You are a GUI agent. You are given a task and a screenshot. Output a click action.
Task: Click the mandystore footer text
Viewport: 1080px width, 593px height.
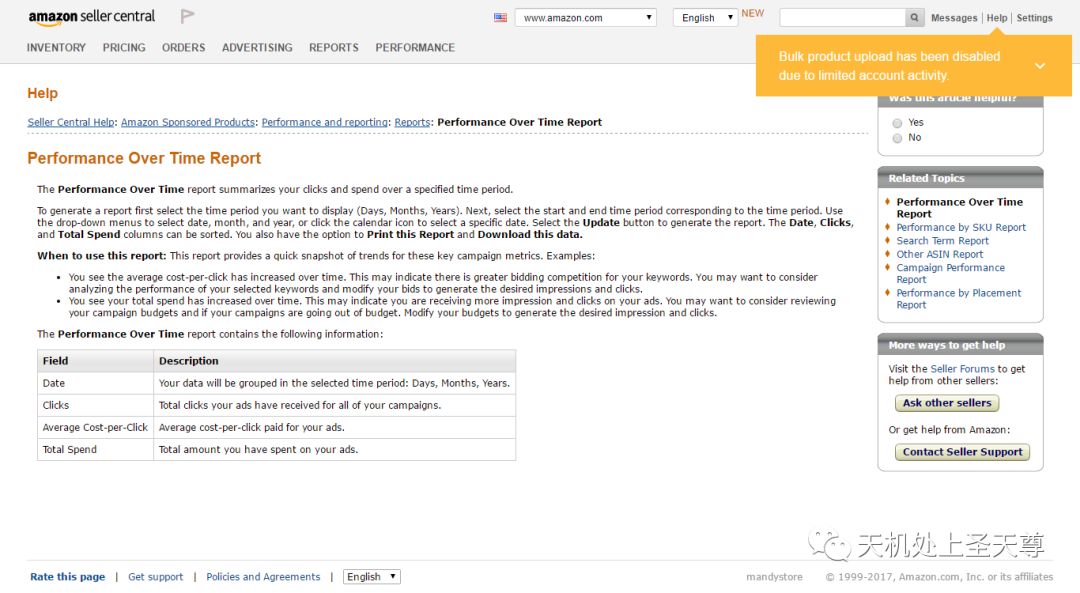point(774,577)
